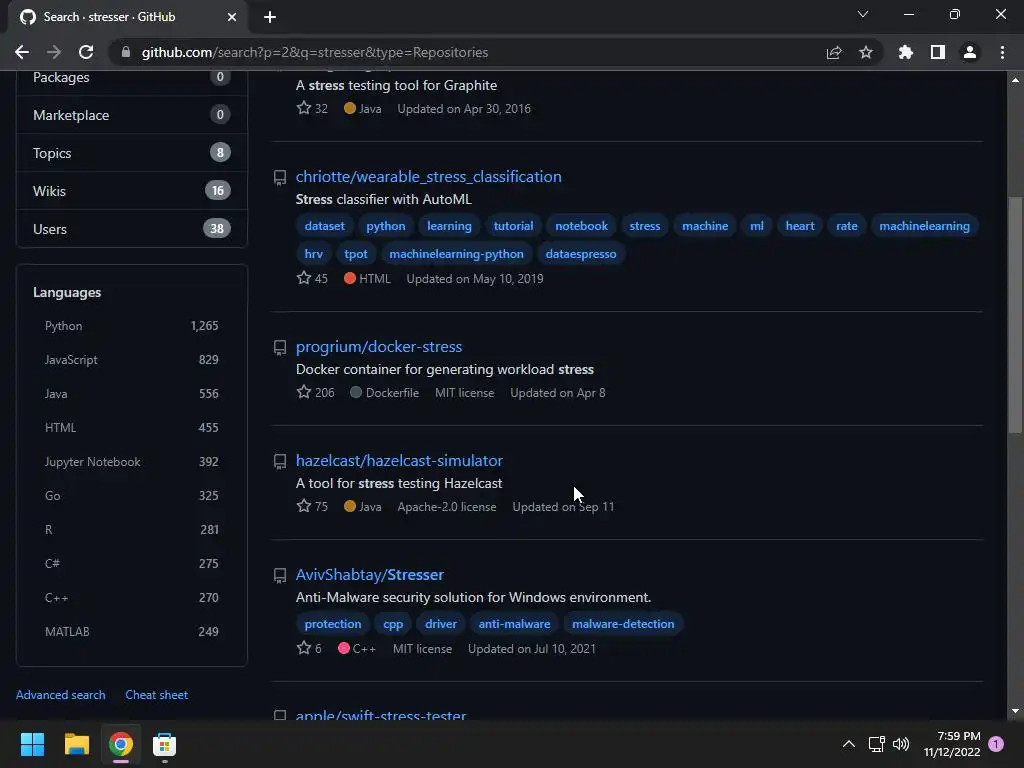Open Microsoft Store from the taskbar
This screenshot has height=768, width=1024.
[x=165, y=744]
